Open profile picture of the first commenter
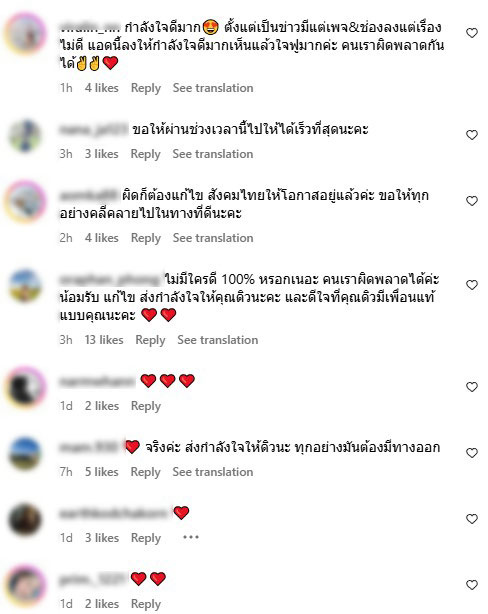Image resolution: width=488 pixels, height=614 pixels. 25,33
